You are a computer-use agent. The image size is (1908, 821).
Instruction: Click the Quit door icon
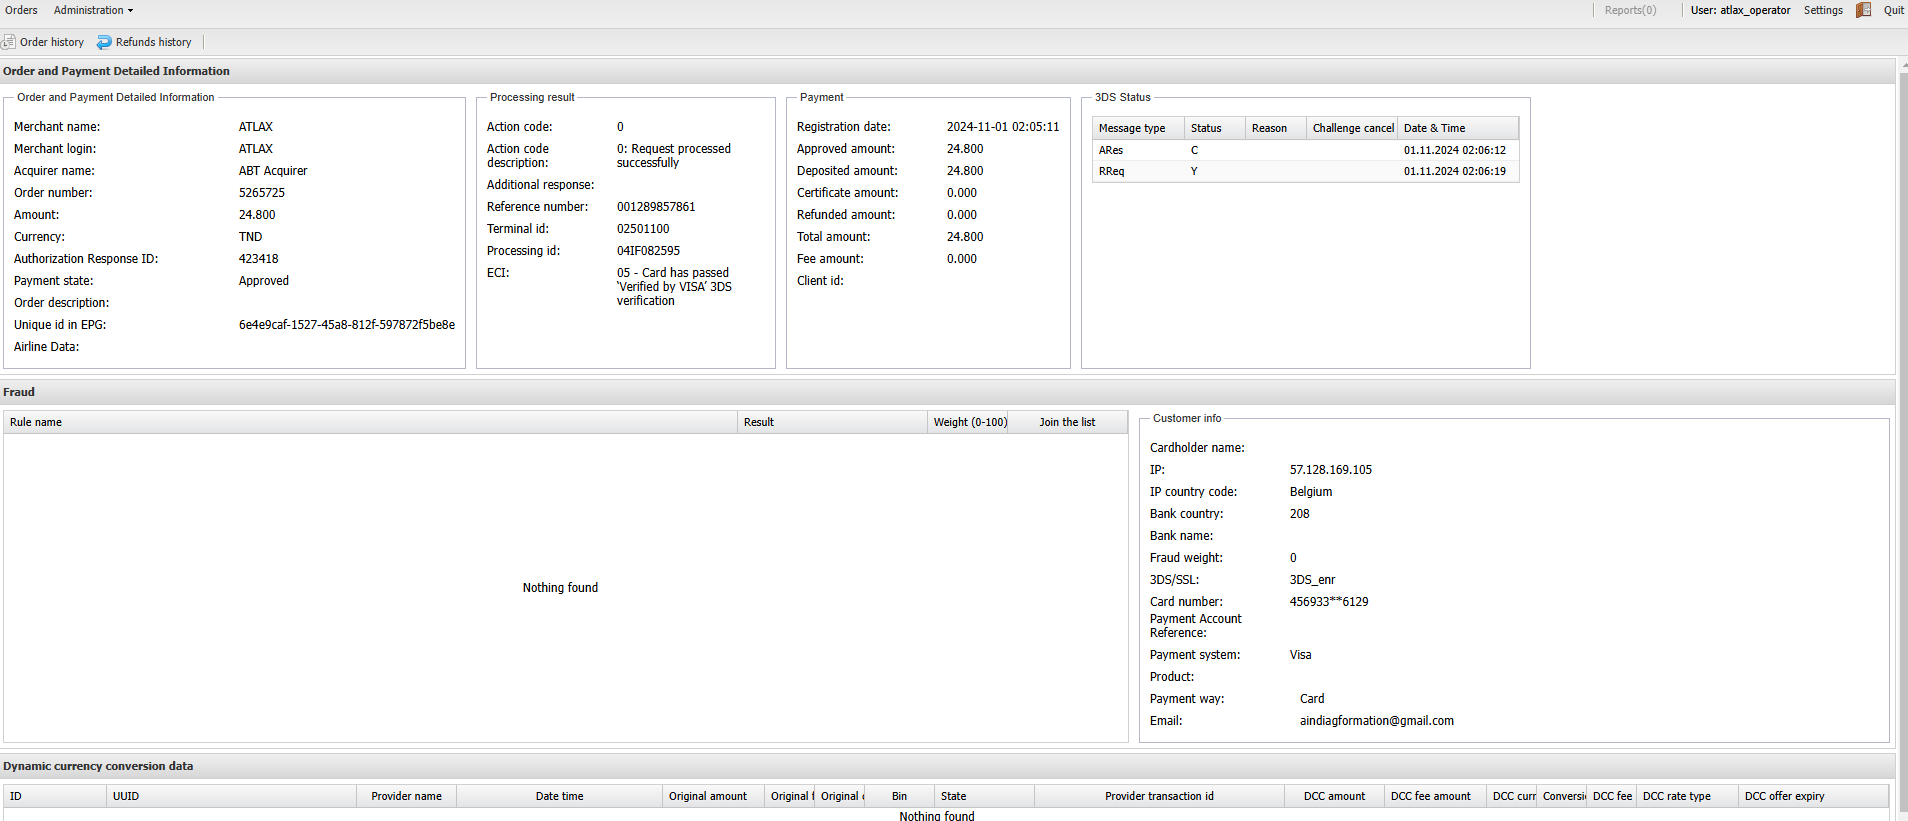coord(1863,10)
